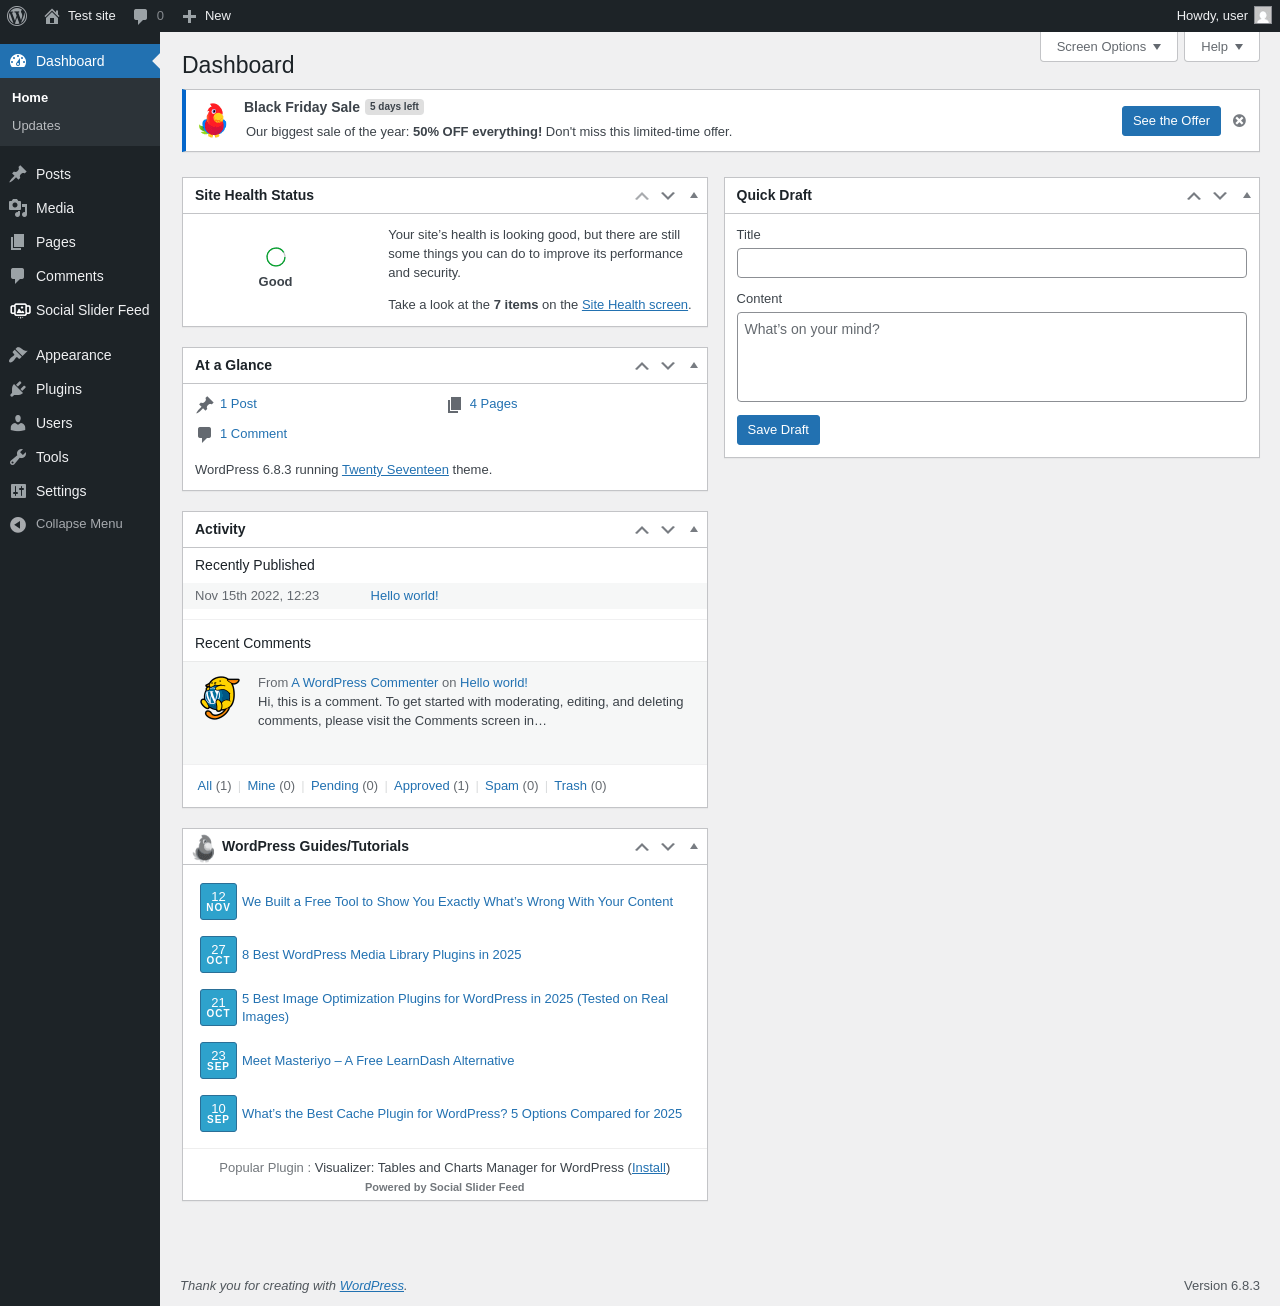Screen dimensions: 1280x1306
Task: Click the Media icon in sidebar
Action: coord(18,208)
